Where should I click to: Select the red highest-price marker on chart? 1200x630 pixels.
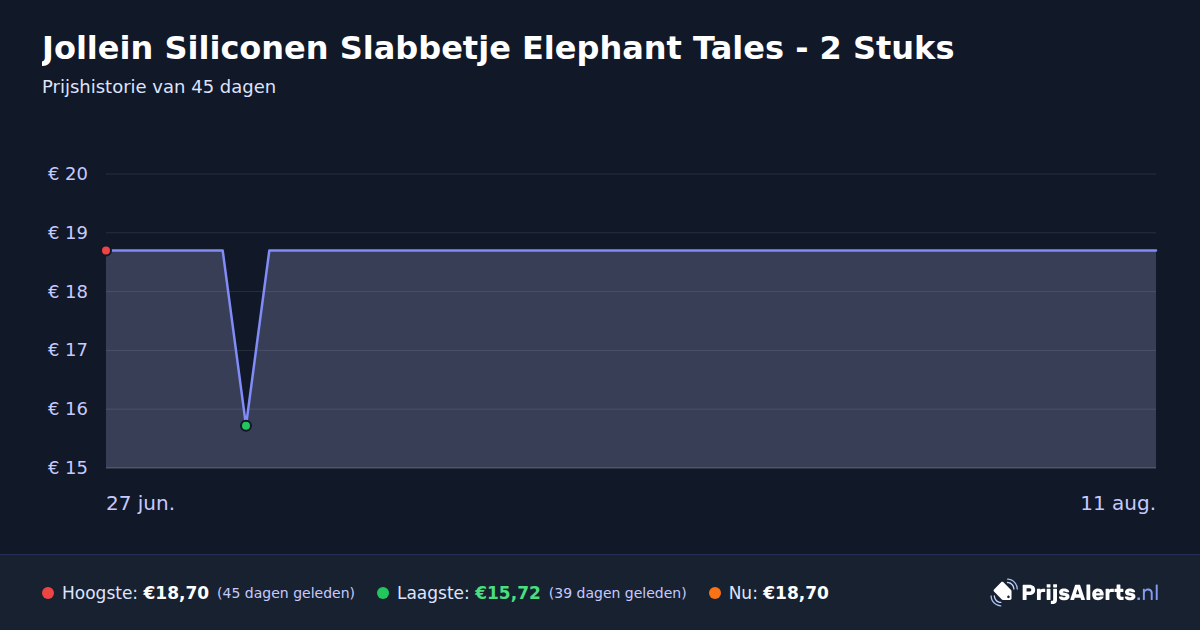click(106, 251)
